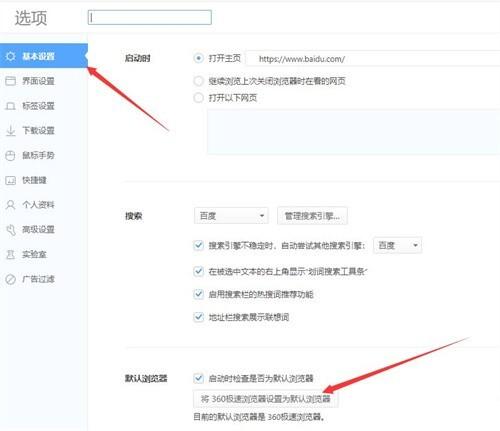
Task: Click the 个人资料 person icon
Action: (10, 205)
